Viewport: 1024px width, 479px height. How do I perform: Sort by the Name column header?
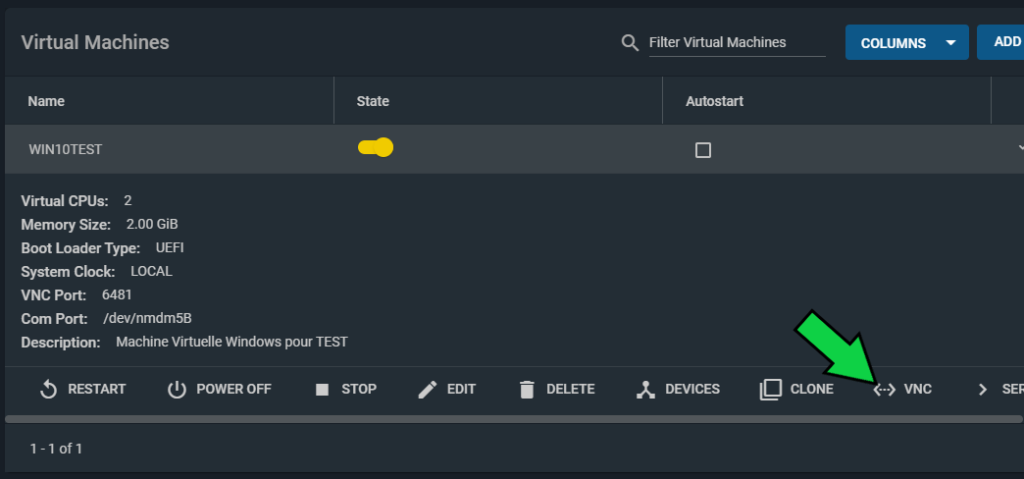(x=46, y=101)
